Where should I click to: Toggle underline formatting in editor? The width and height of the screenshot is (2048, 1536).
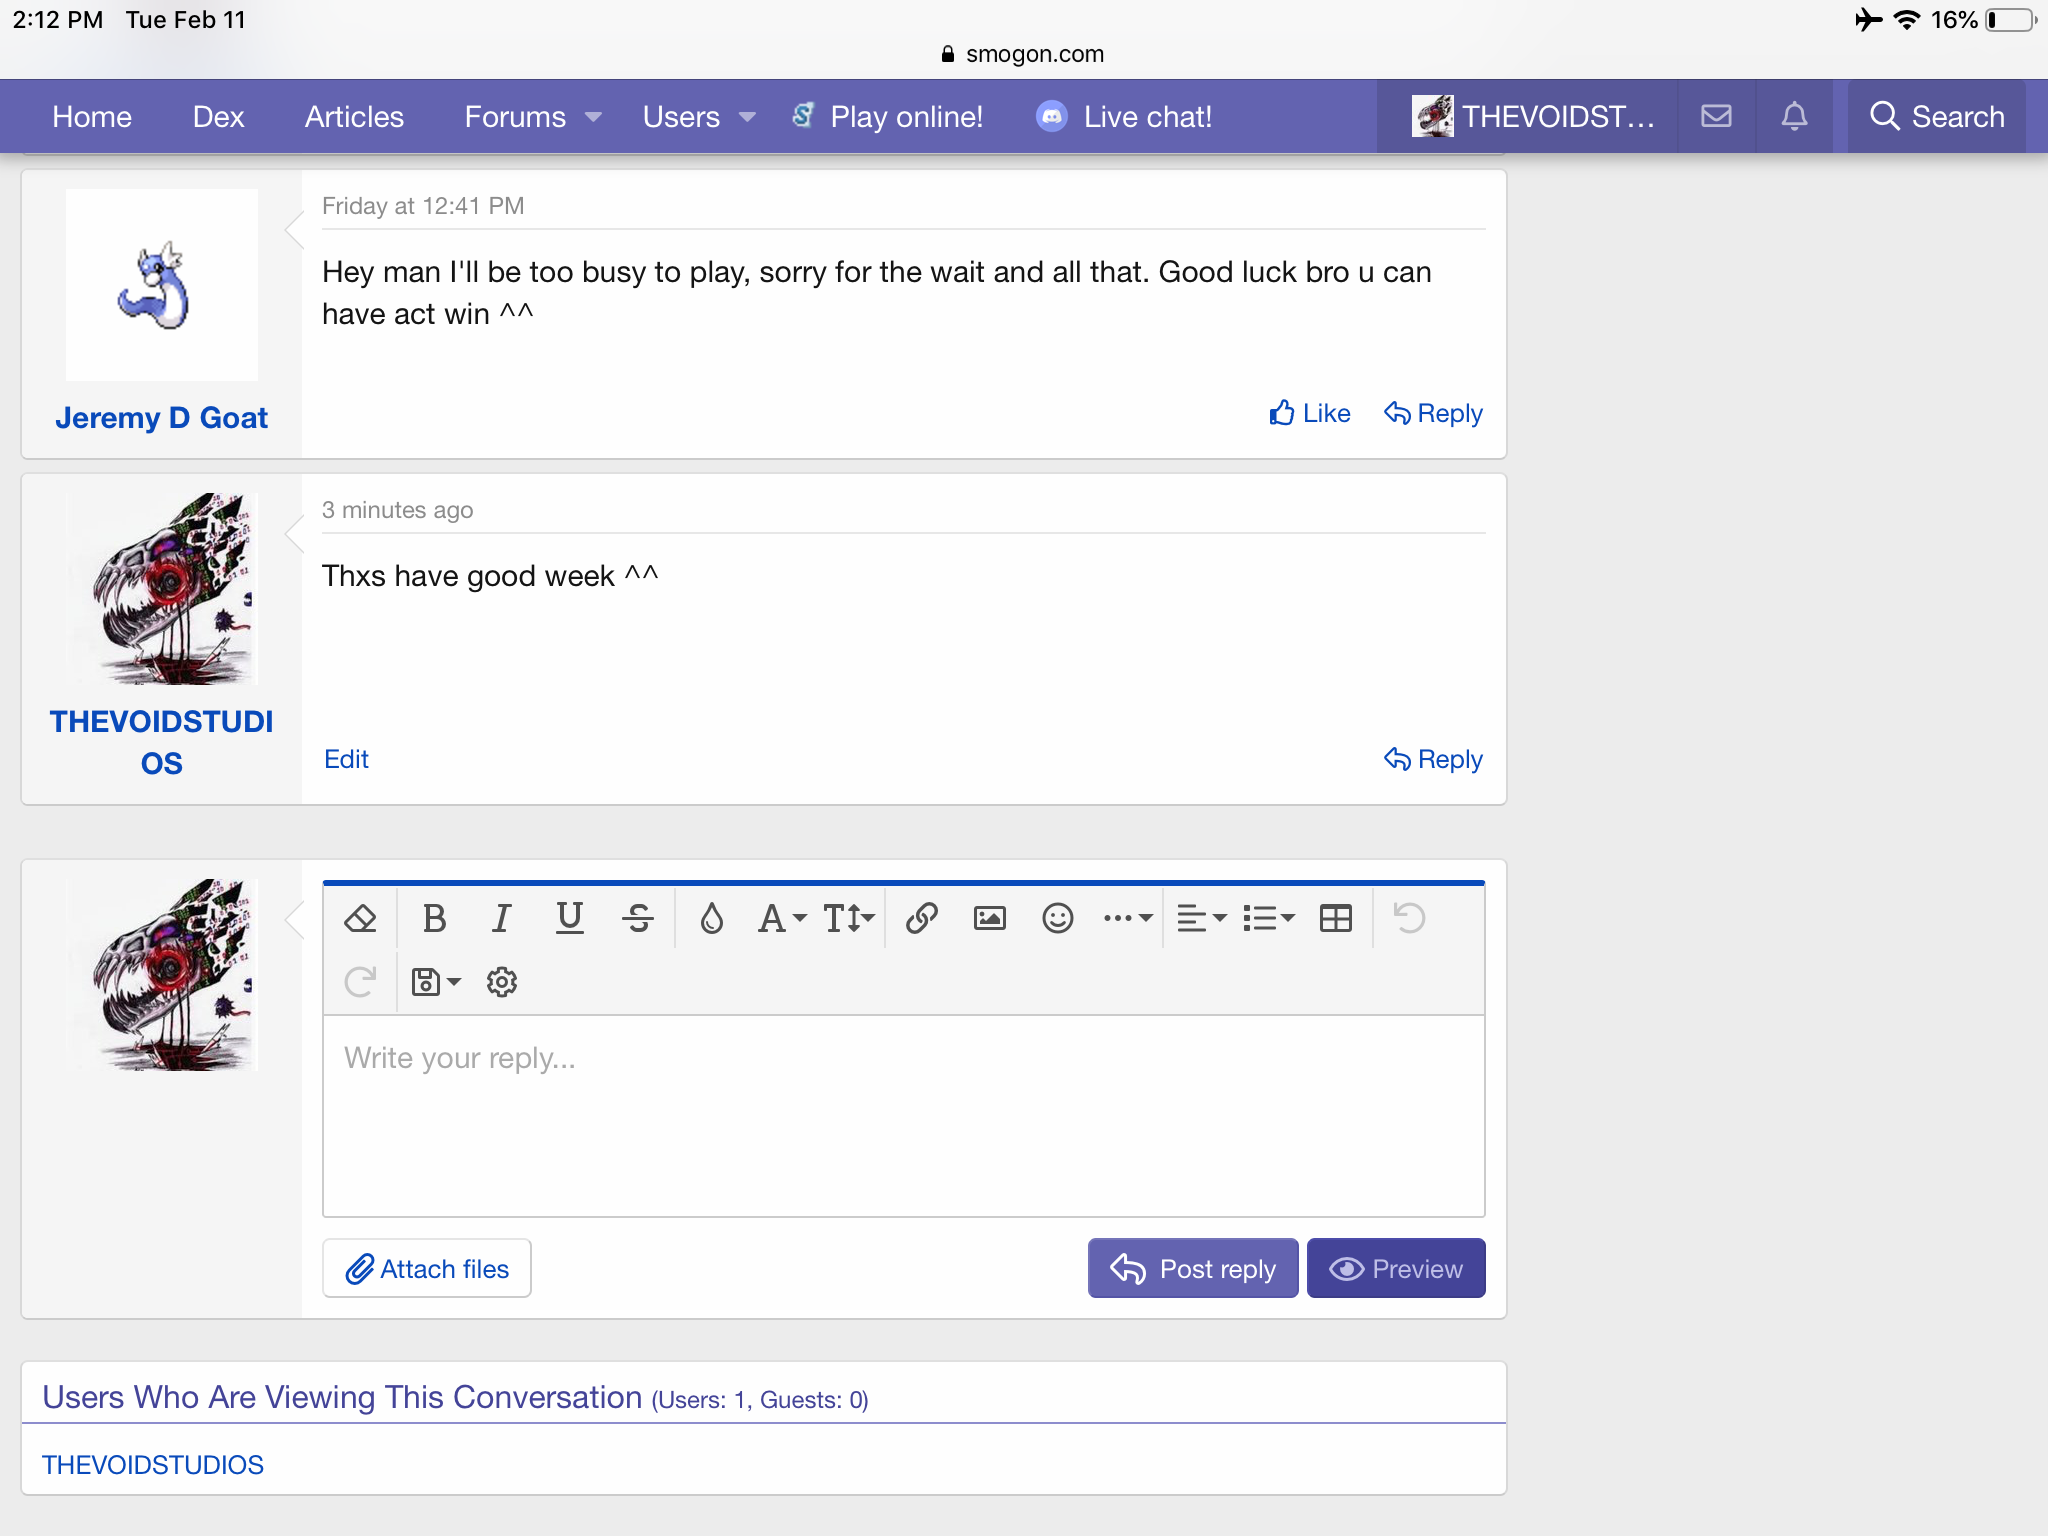pyautogui.click(x=569, y=918)
